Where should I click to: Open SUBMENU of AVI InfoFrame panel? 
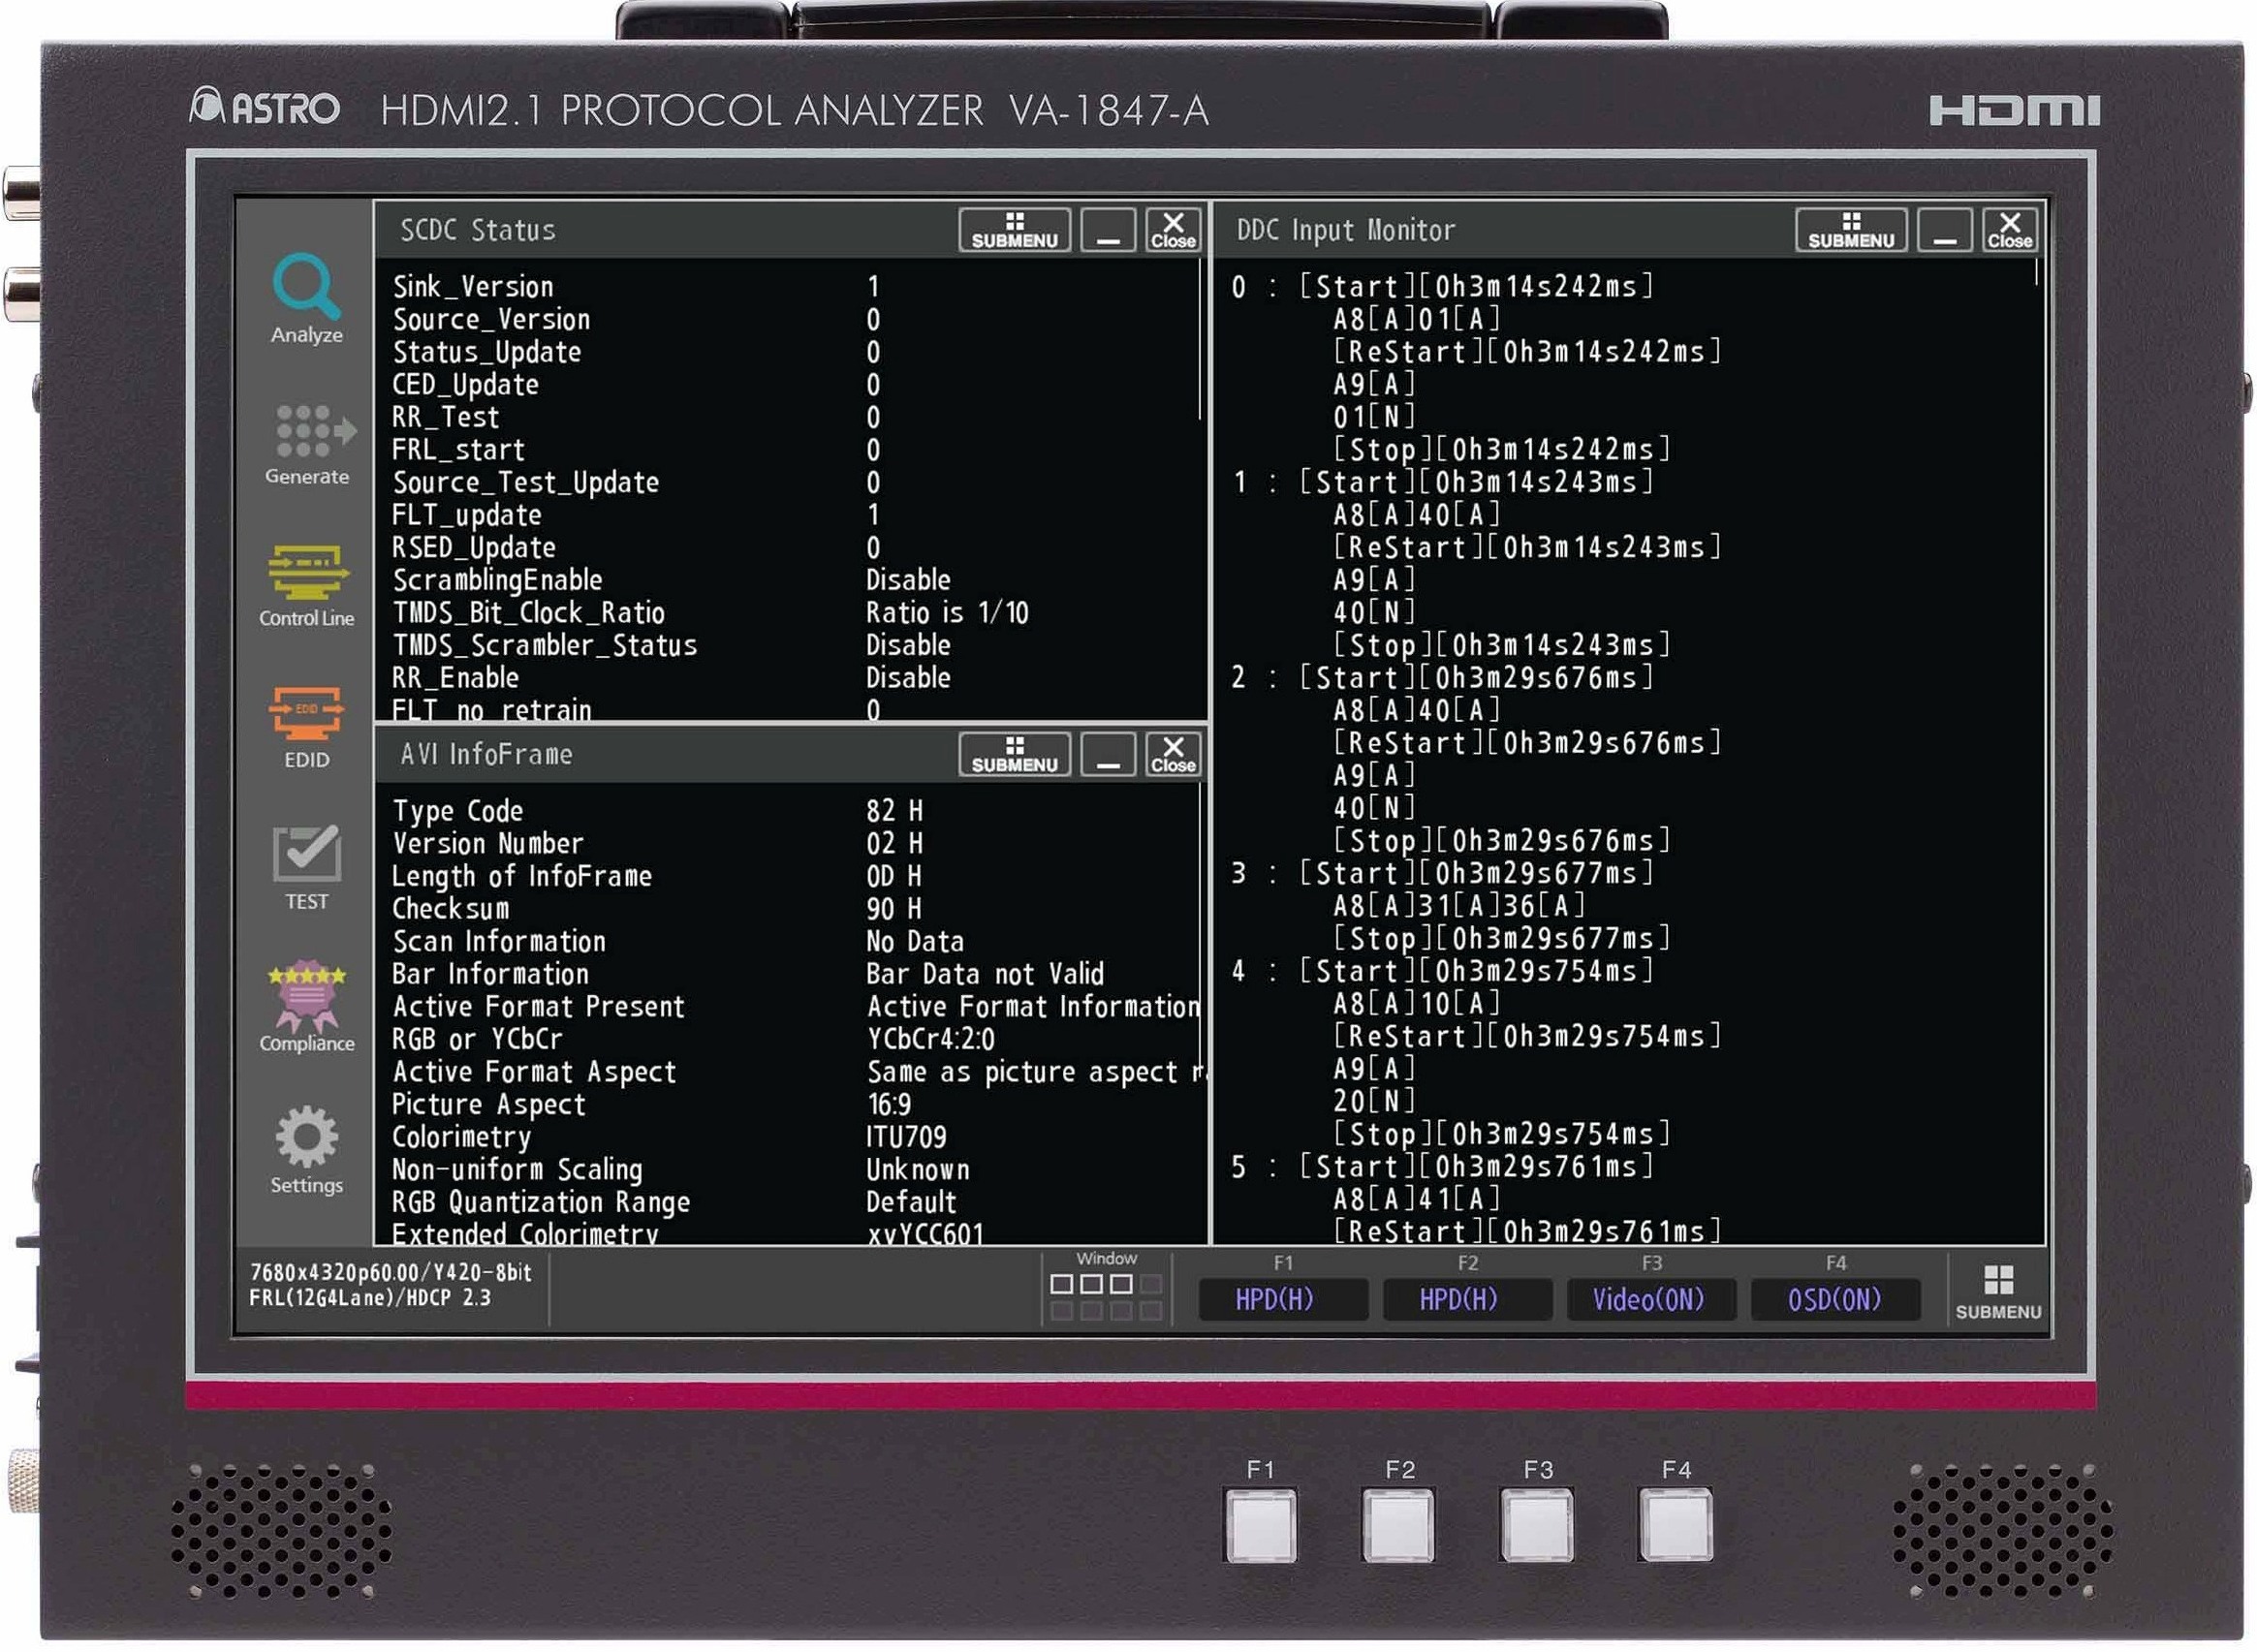pyautogui.click(x=1014, y=754)
